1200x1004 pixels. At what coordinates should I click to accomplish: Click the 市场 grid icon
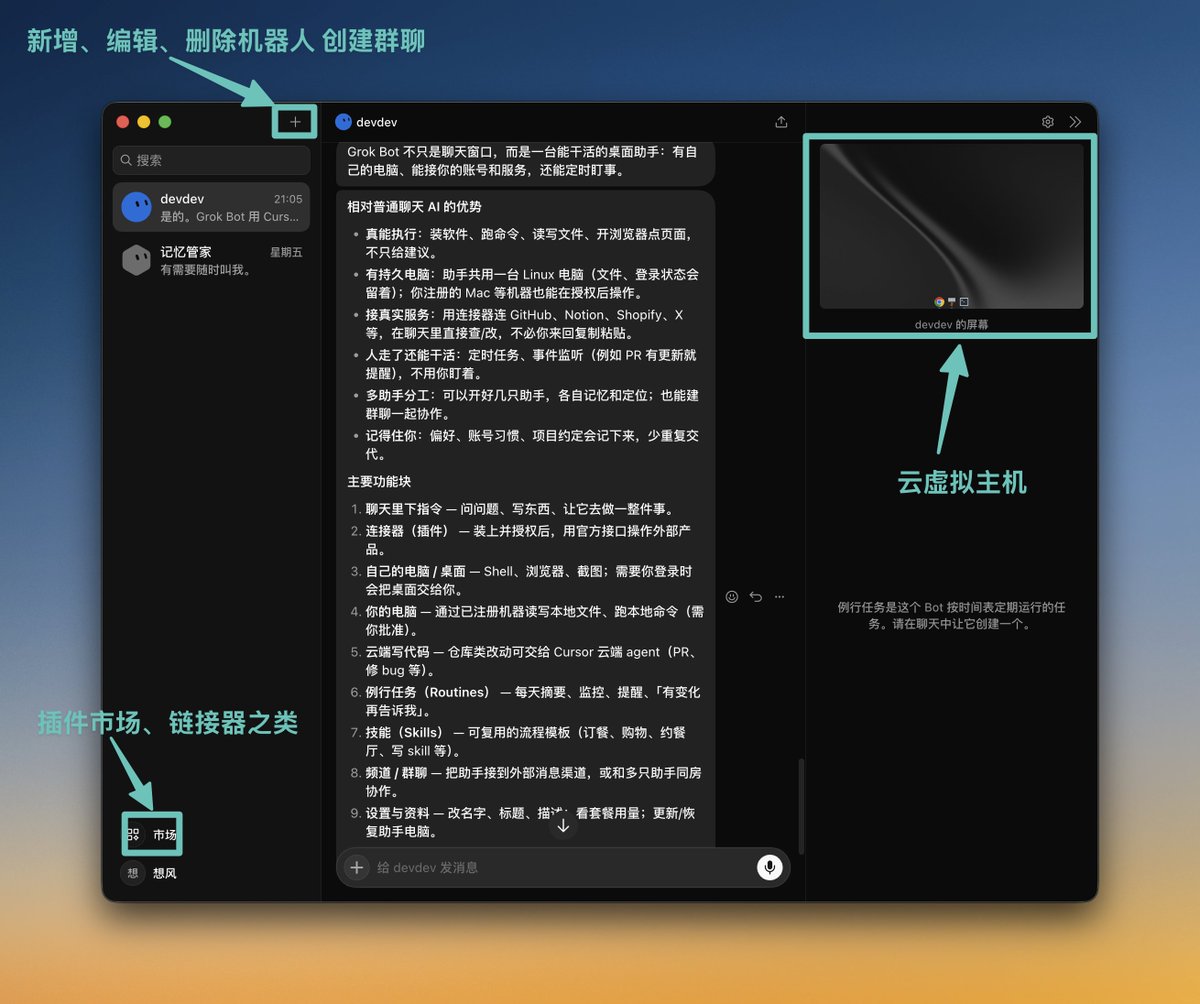[133, 835]
